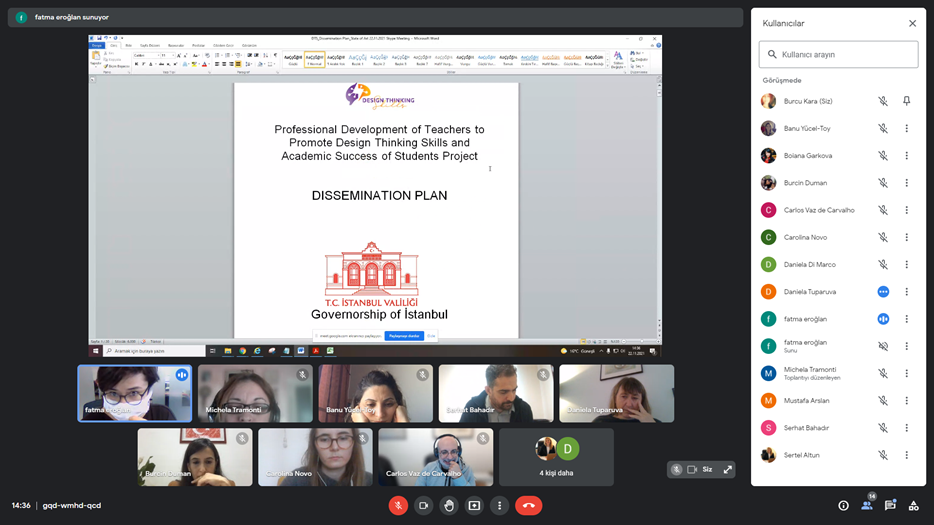Open more options in the bottom call controls
The height and width of the screenshot is (525, 934).
[x=499, y=505]
